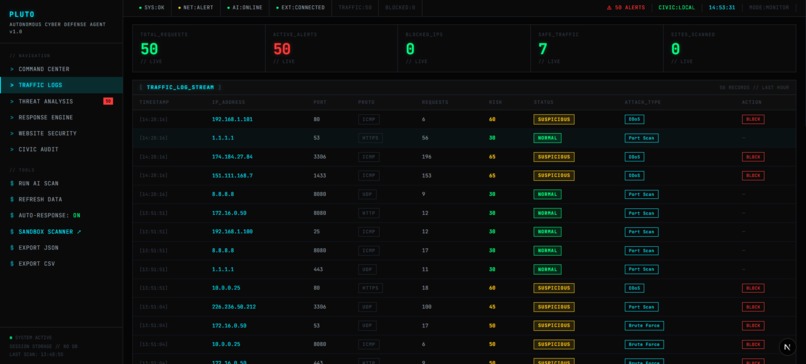Click SUSPICIOUS badge in 192.168.1.101 row
Image resolution: width=806 pixels, height=364 pixels.
[554, 119]
